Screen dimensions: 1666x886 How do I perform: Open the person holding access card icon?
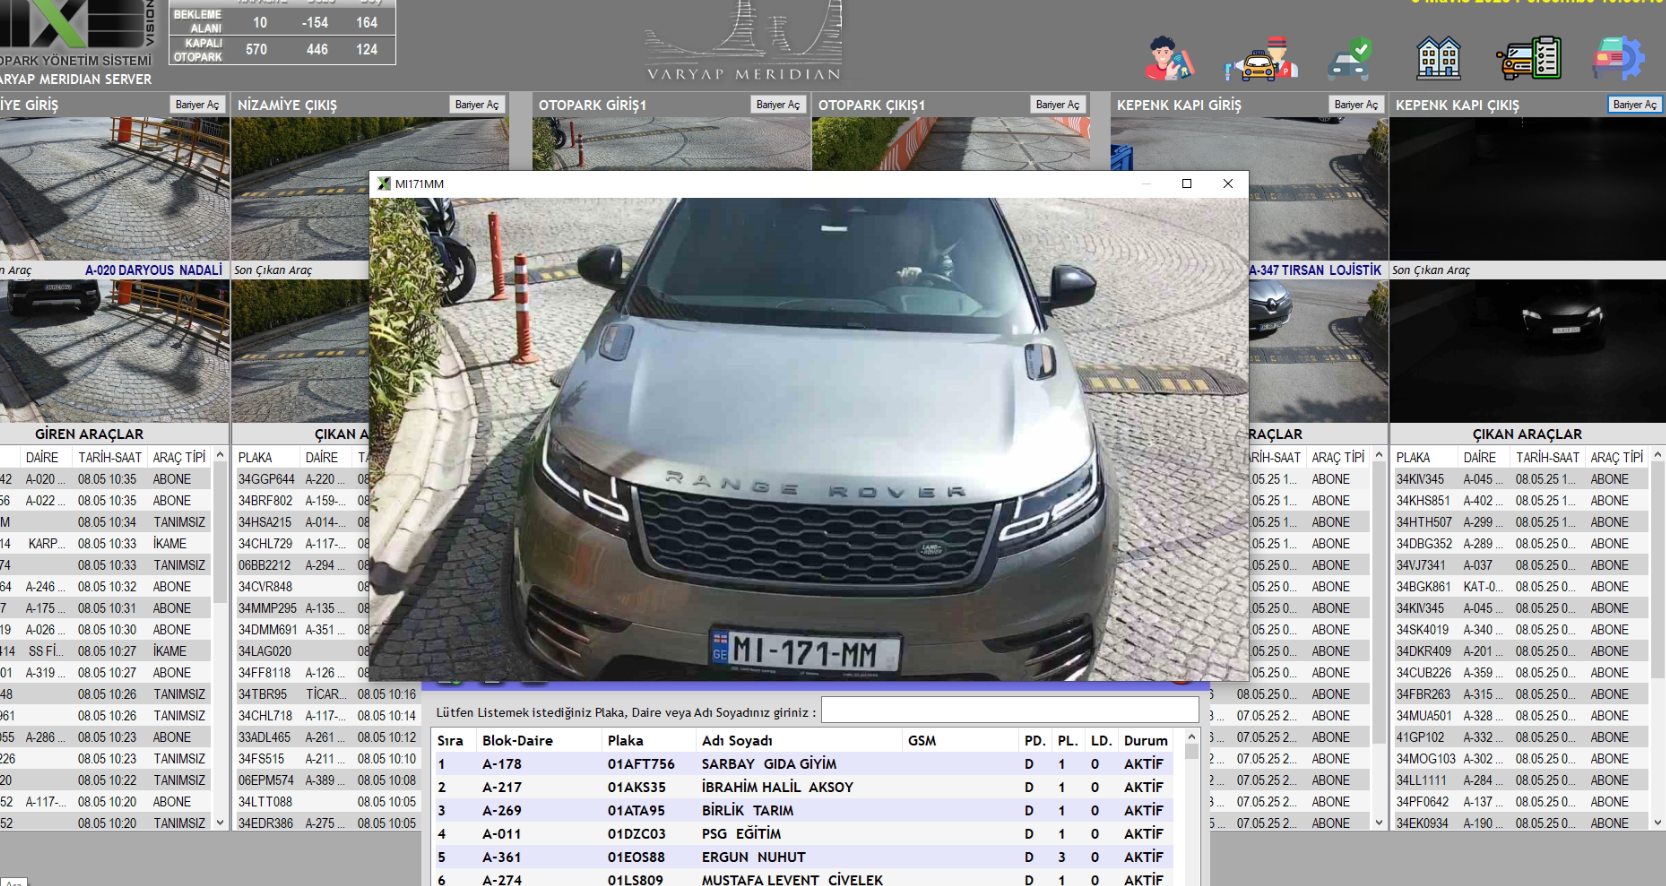click(1170, 58)
